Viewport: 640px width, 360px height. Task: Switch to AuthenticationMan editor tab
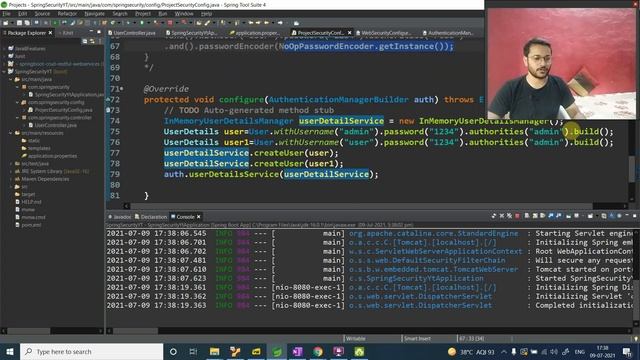448,33
